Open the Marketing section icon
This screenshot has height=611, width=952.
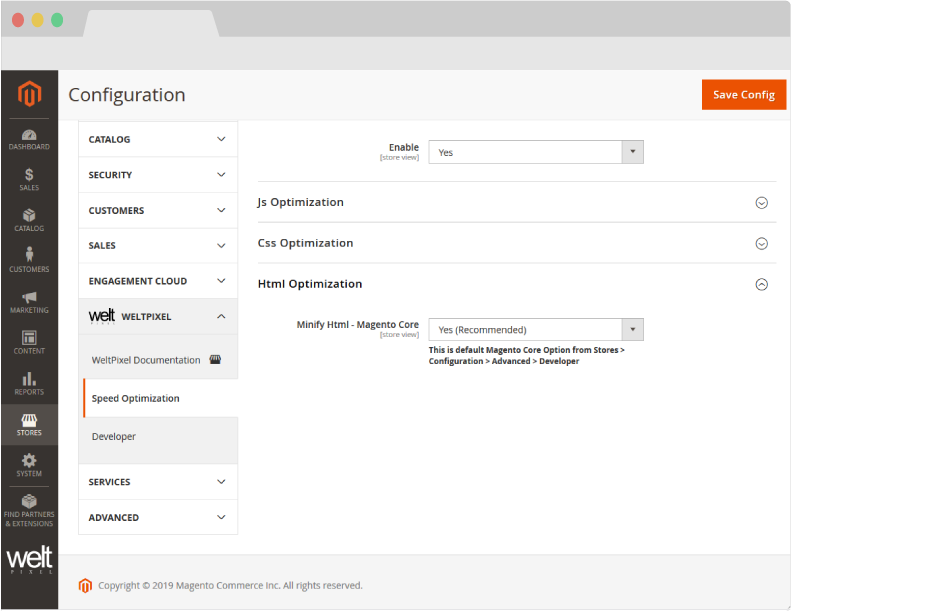(29, 298)
